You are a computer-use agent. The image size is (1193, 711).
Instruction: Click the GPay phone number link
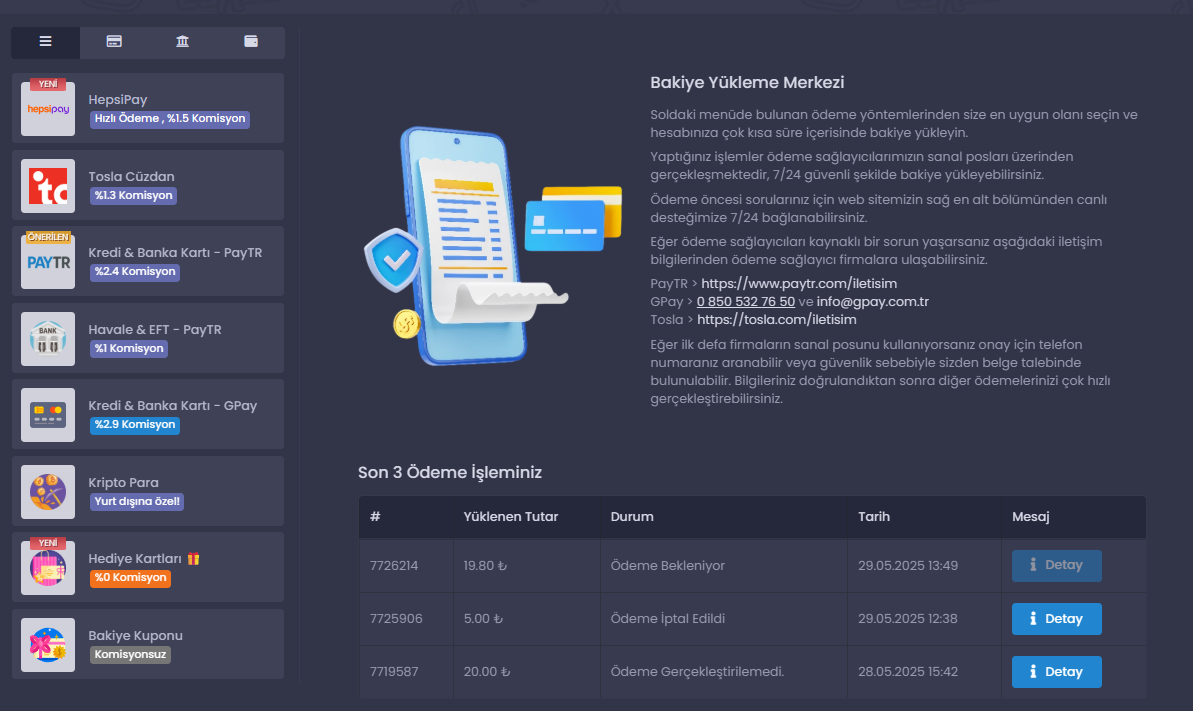coord(745,302)
